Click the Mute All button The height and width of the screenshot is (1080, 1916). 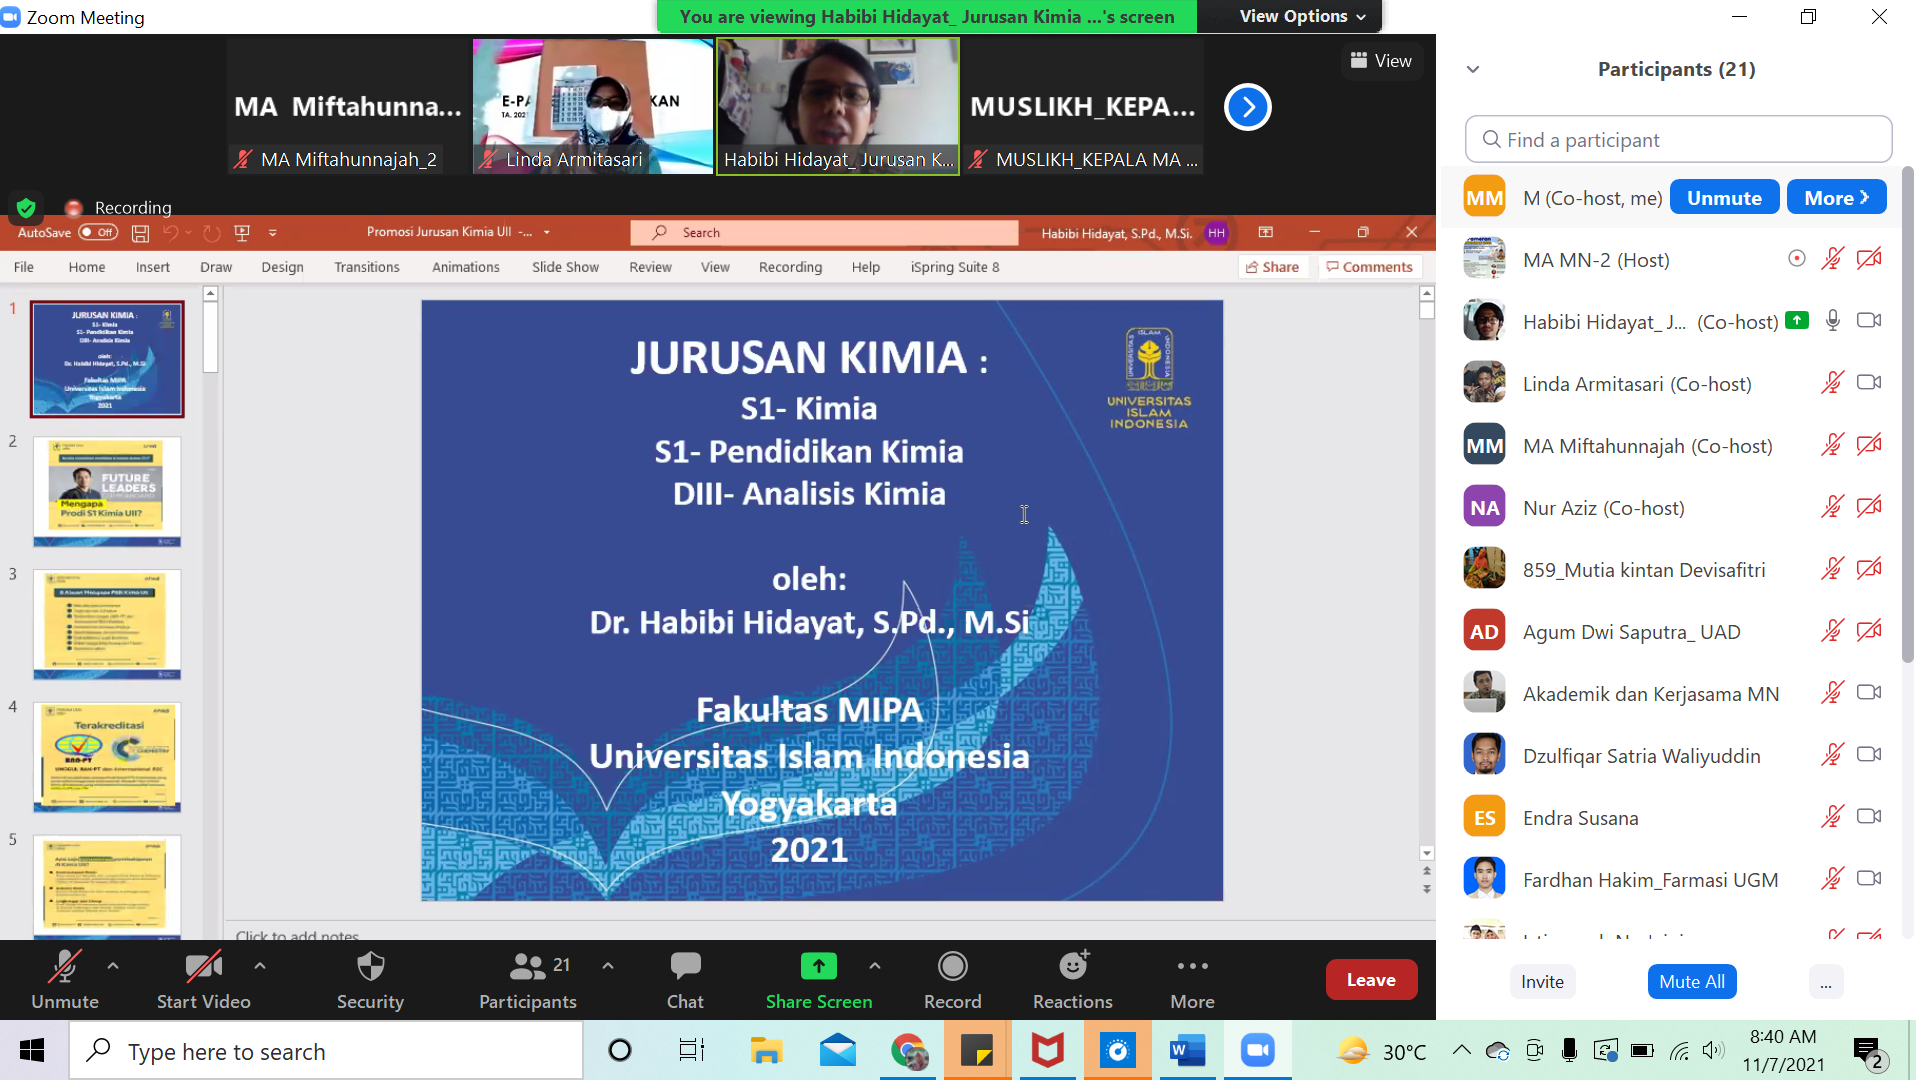pos(1691,981)
